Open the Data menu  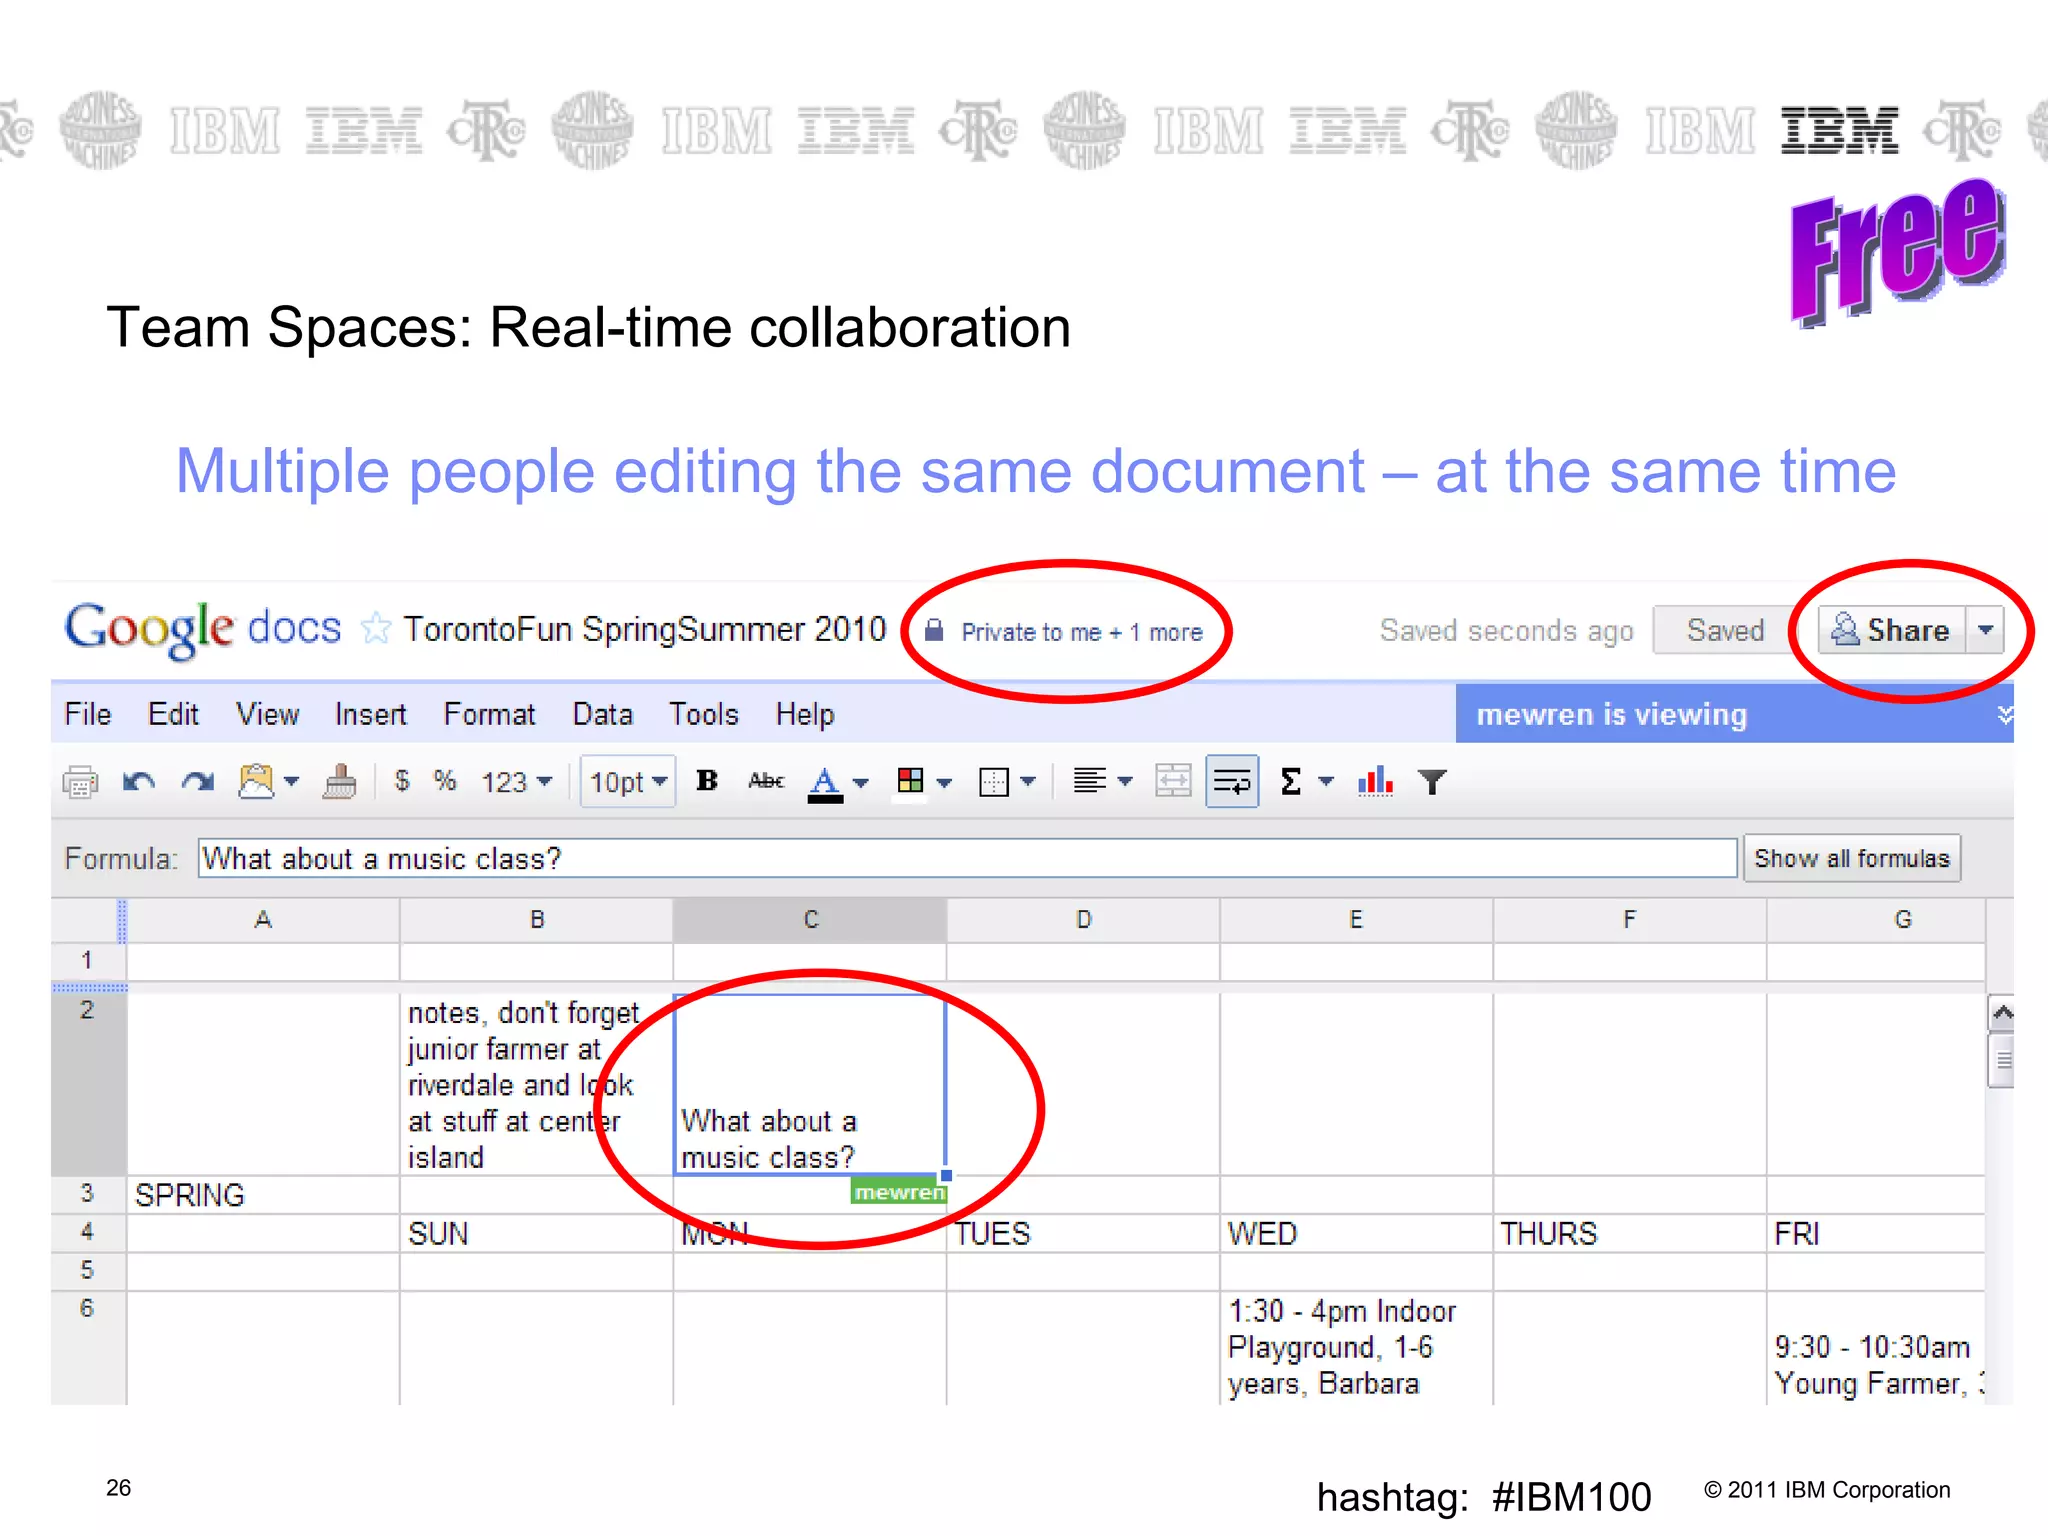click(x=602, y=714)
